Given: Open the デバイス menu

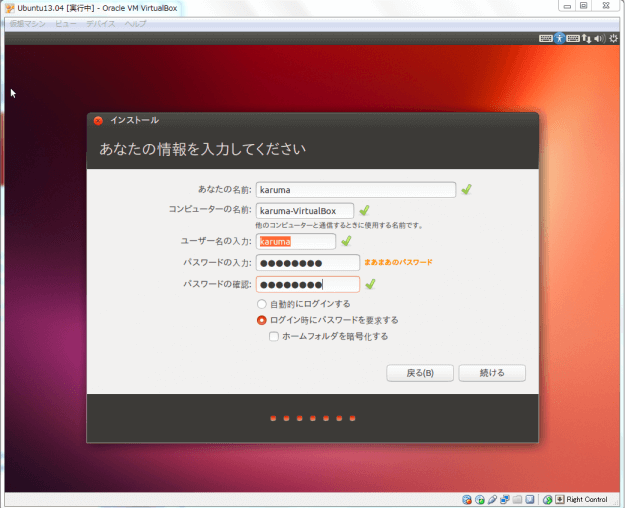Looking at the screenshot, I should click(100, 24).
